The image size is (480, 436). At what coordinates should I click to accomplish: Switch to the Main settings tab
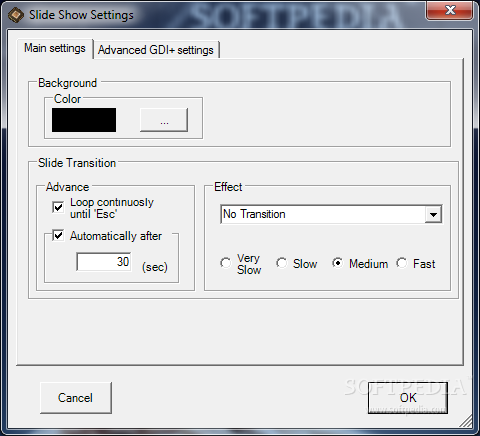[55, 48]
